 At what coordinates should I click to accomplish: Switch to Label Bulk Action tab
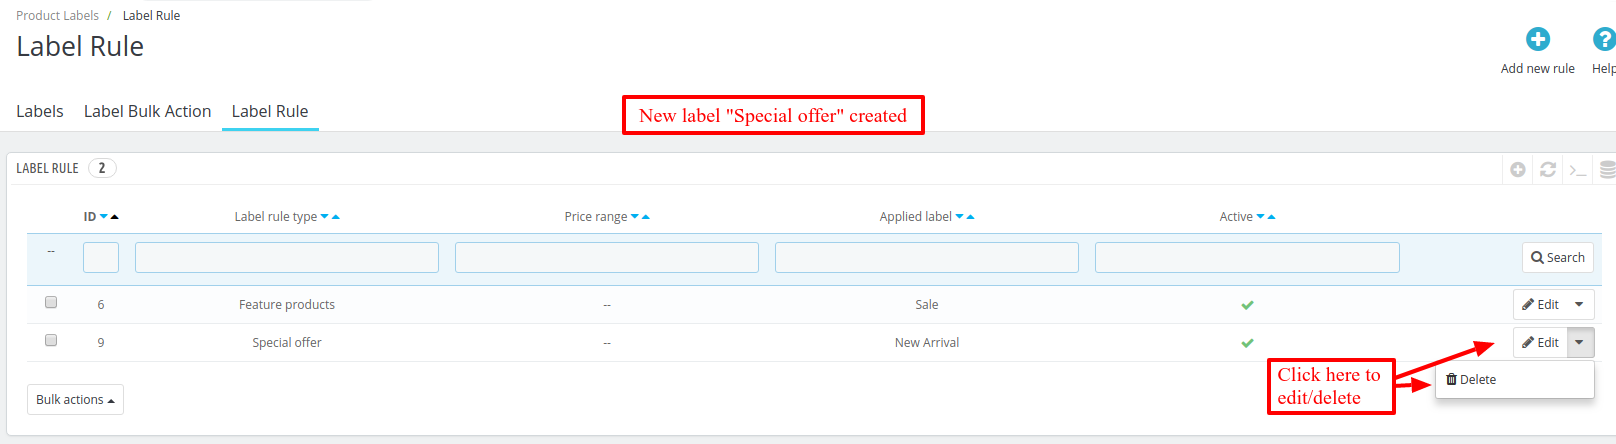tap(147, 111)
